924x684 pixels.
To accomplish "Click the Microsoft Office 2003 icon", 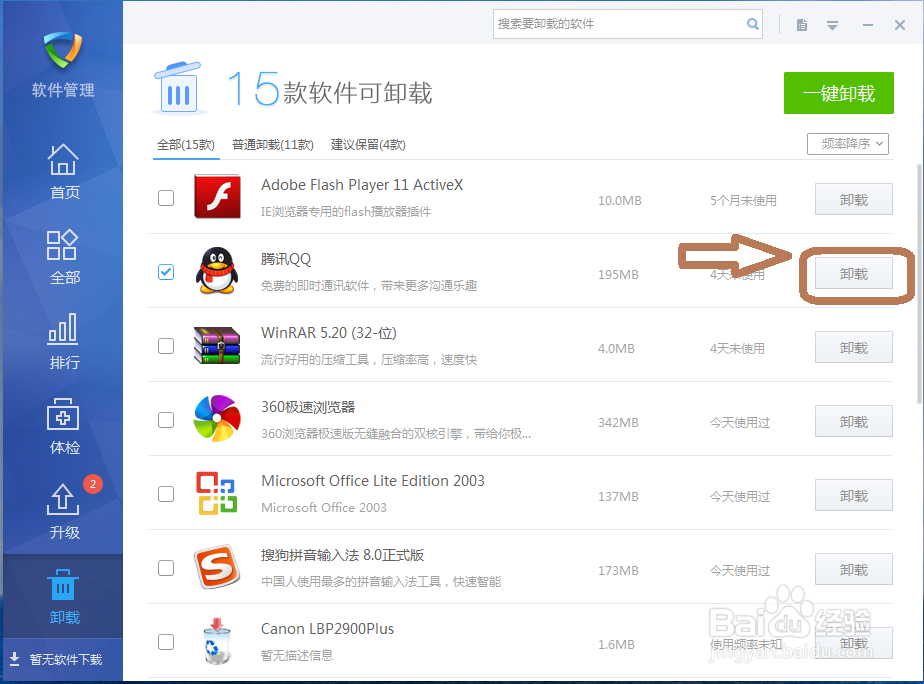I will [x=217, y=493].
